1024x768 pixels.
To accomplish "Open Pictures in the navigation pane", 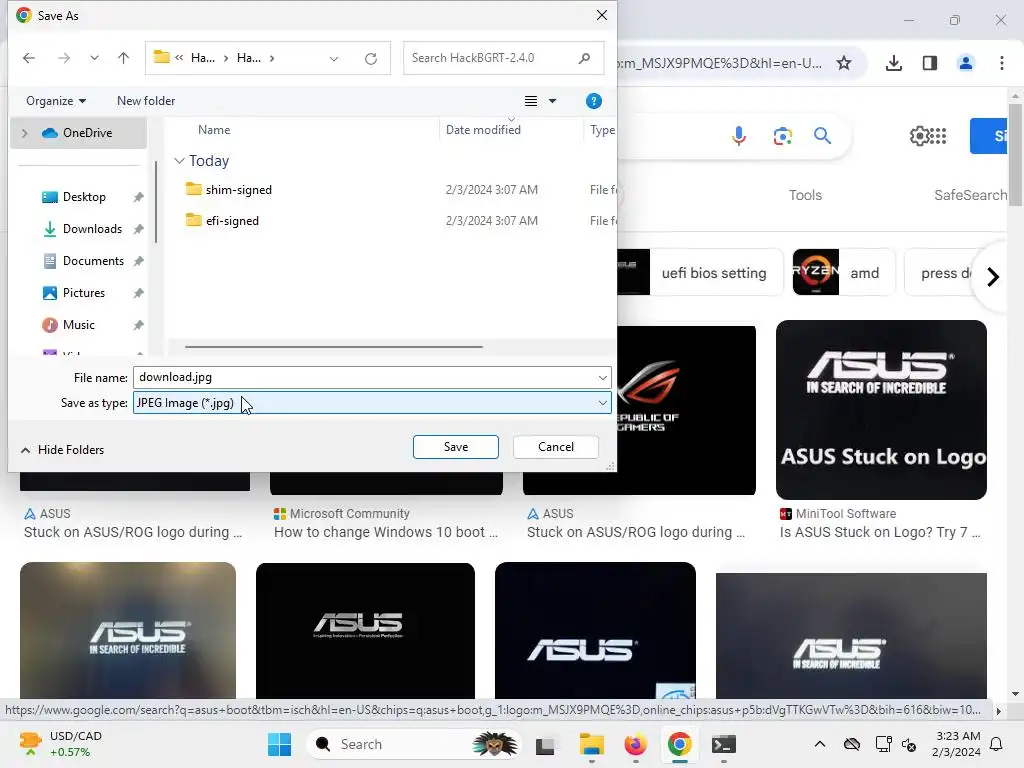I will (x=84, y=293).
